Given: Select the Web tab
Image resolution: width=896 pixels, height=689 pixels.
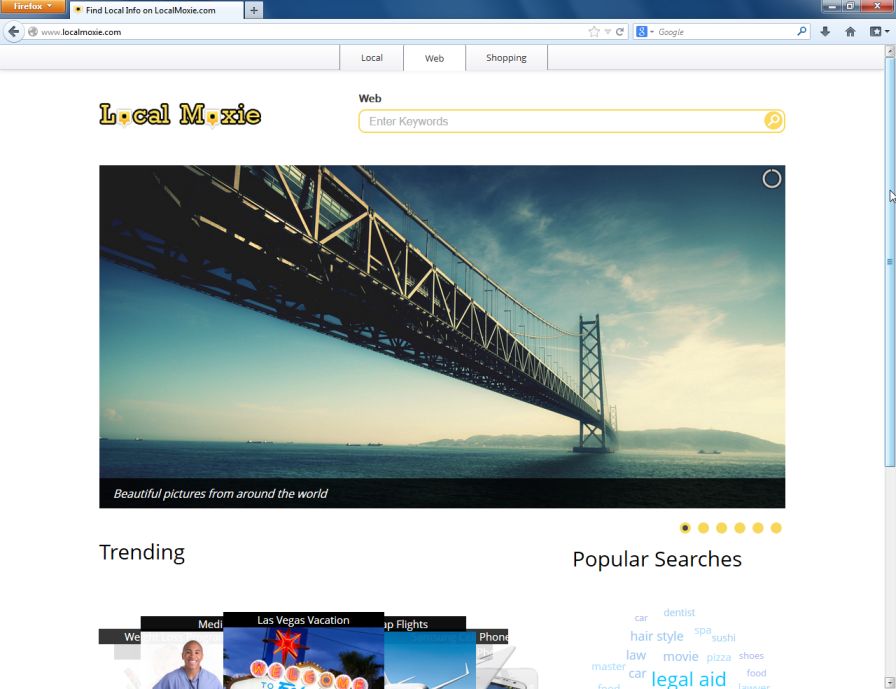Looking at the screenshot, I should [434, 58].
